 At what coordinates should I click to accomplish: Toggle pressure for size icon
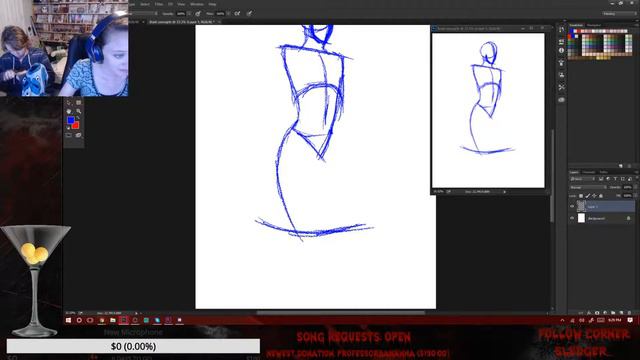(249, 13)
